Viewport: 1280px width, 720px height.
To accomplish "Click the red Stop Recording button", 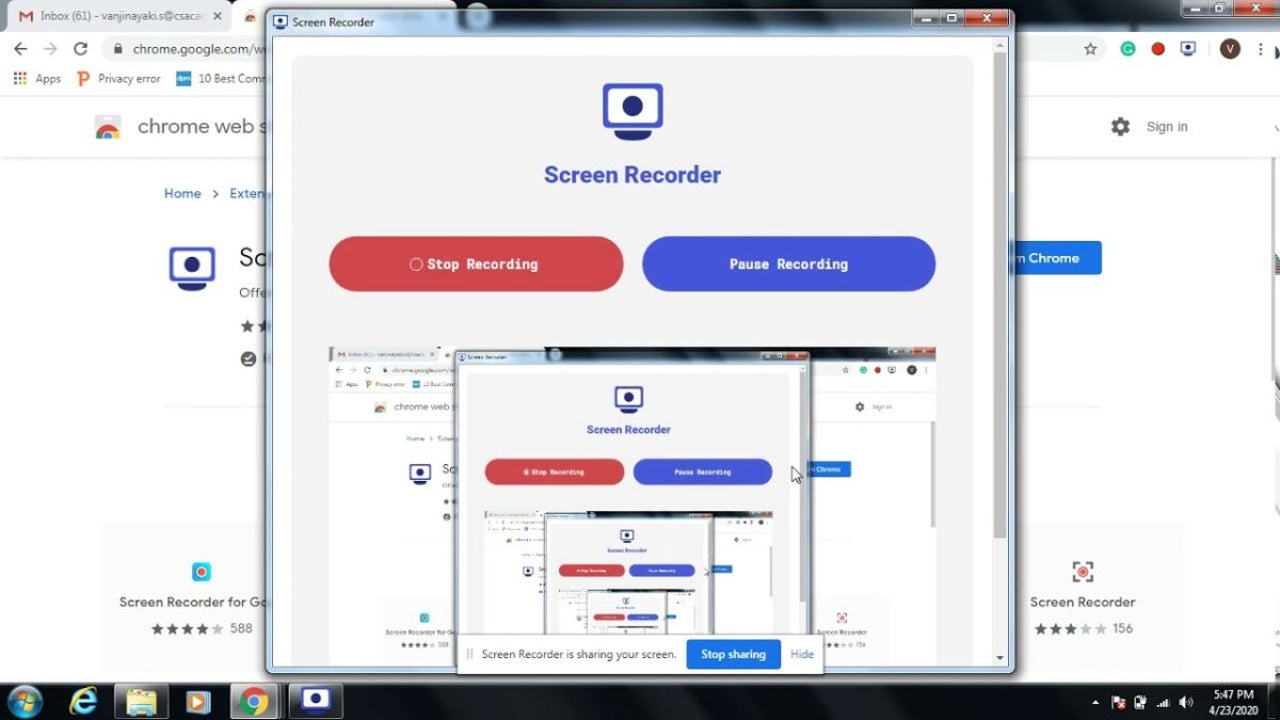I will point(476,264).
